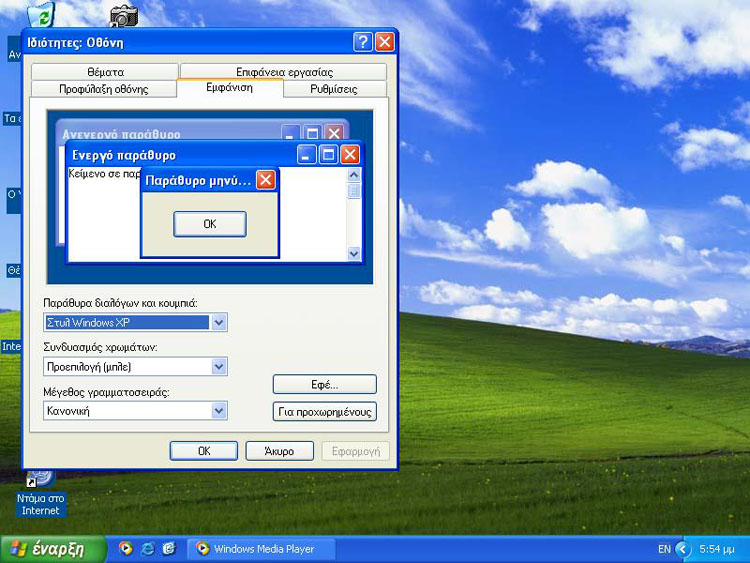Image resolution: width=750 pixels, height=563 pixels.
Task: Open the Για προχωρημένους settings button
Action: 325,412
